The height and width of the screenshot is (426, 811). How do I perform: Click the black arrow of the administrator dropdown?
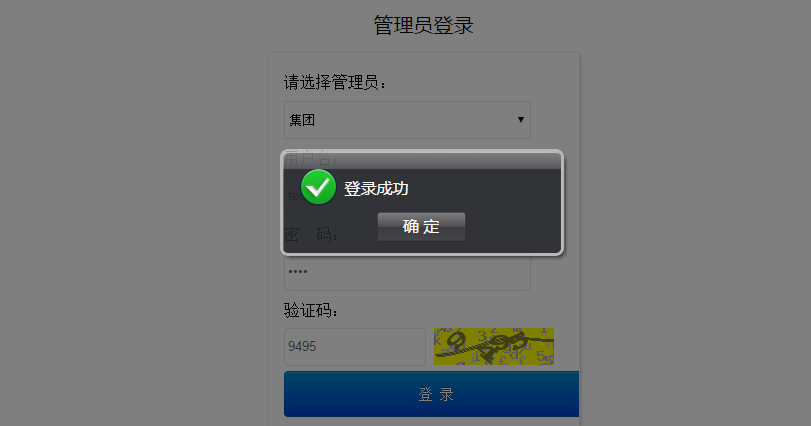(521, 120)
